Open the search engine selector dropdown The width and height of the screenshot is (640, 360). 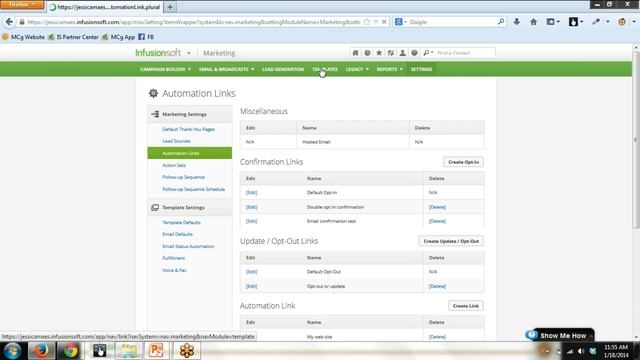[x=400, y=22]
